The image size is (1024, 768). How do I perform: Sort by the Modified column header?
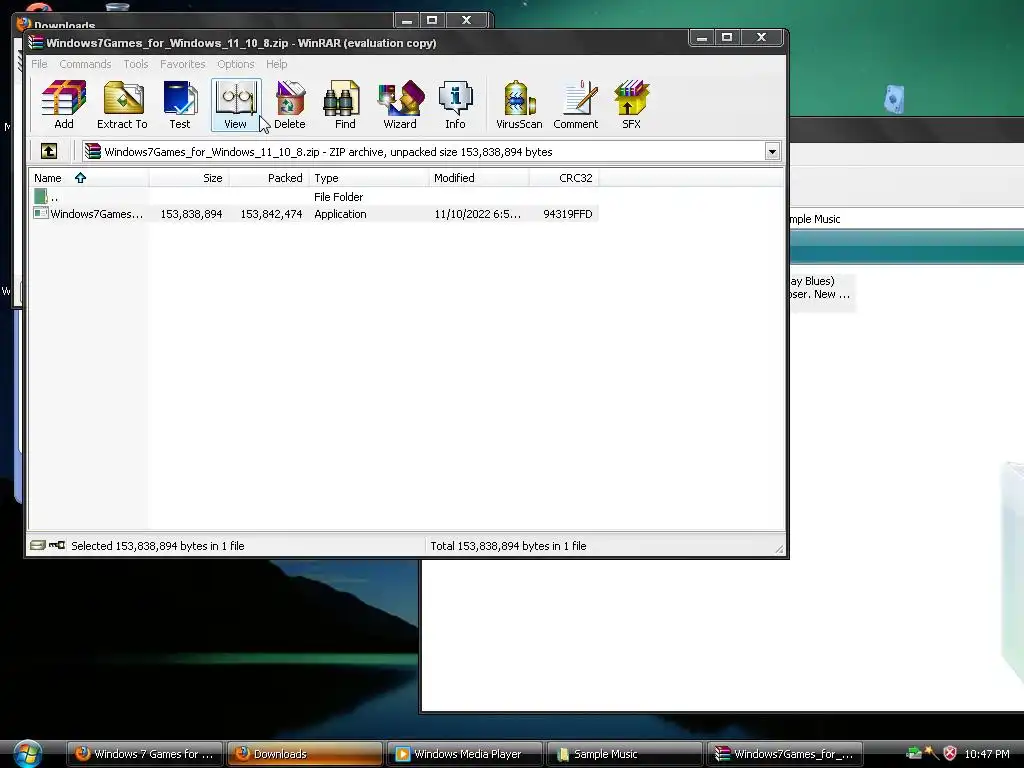tap(478, 178)
